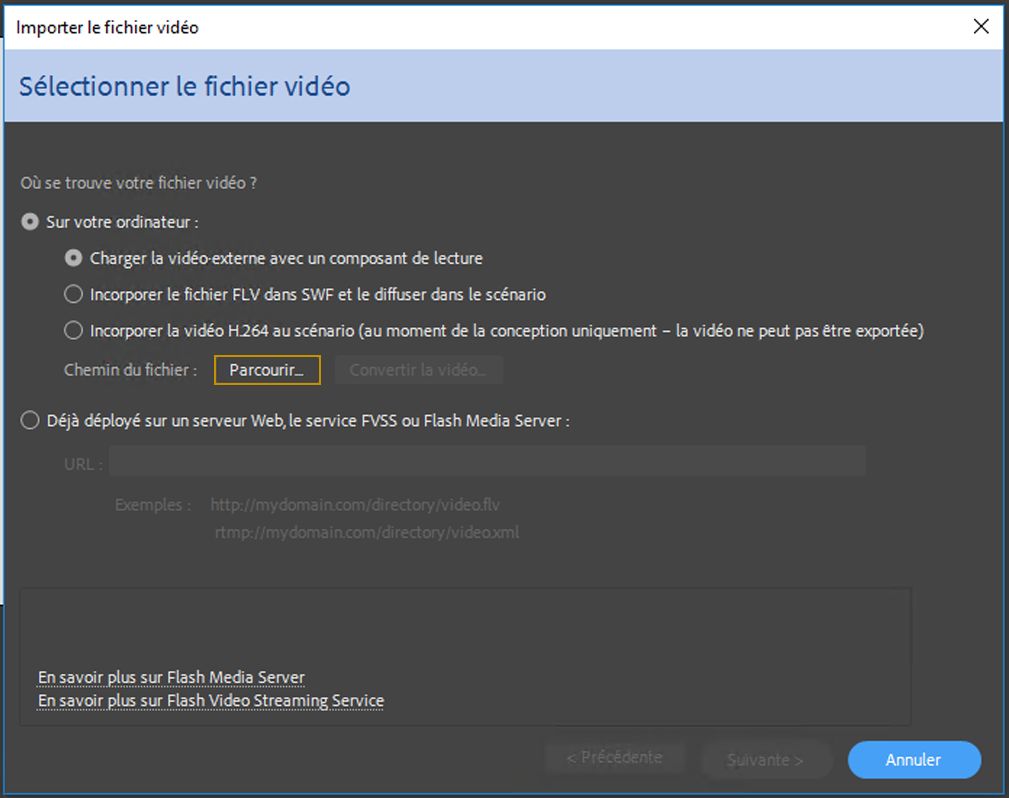The height and width of the screenshot is (798, 1009).
Task: Click the Parcourir... browse button
Action: (266, 370)
